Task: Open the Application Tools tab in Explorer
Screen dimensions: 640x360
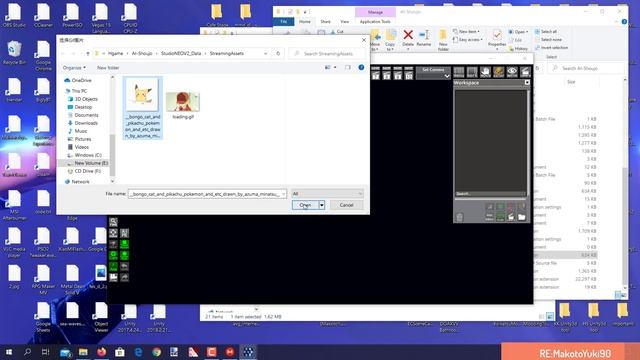Action: pyautogui.click(x=375, y=21)
